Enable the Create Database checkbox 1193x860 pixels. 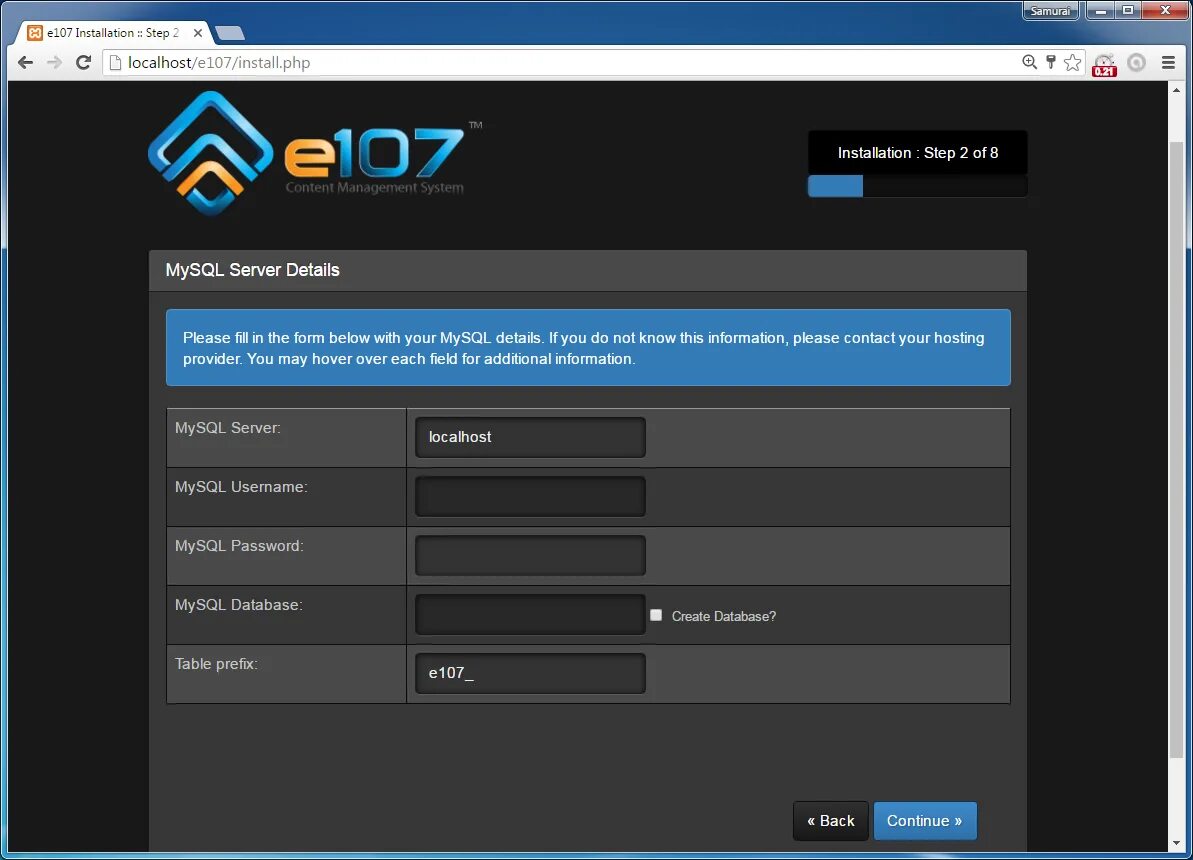click(656, 615)
